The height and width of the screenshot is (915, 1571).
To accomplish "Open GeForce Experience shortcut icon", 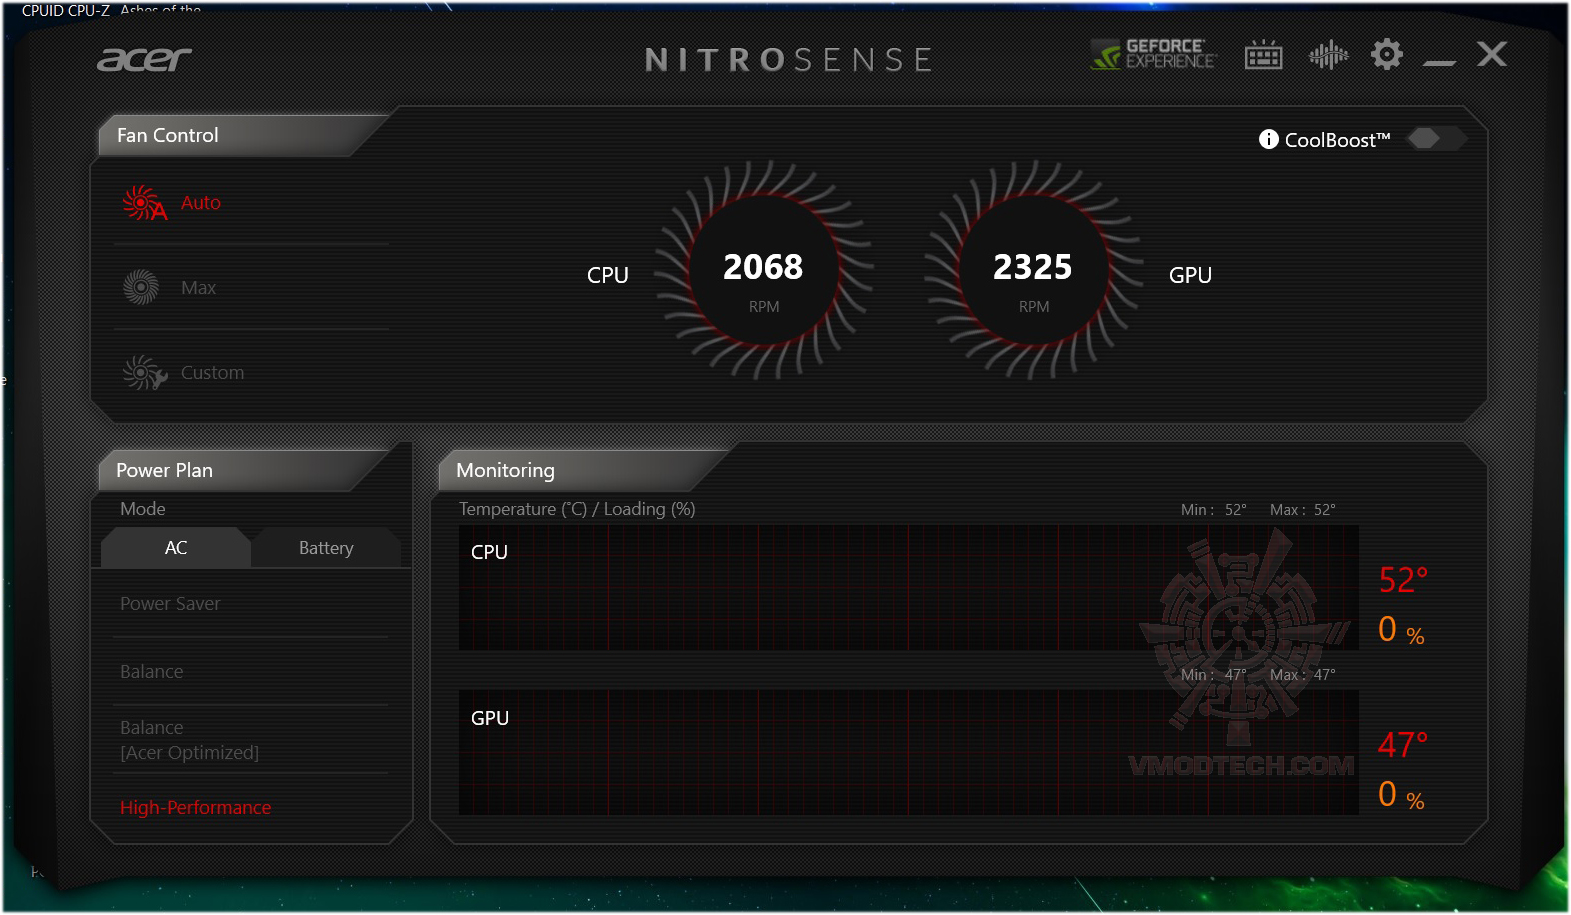I will (1154, 54).
